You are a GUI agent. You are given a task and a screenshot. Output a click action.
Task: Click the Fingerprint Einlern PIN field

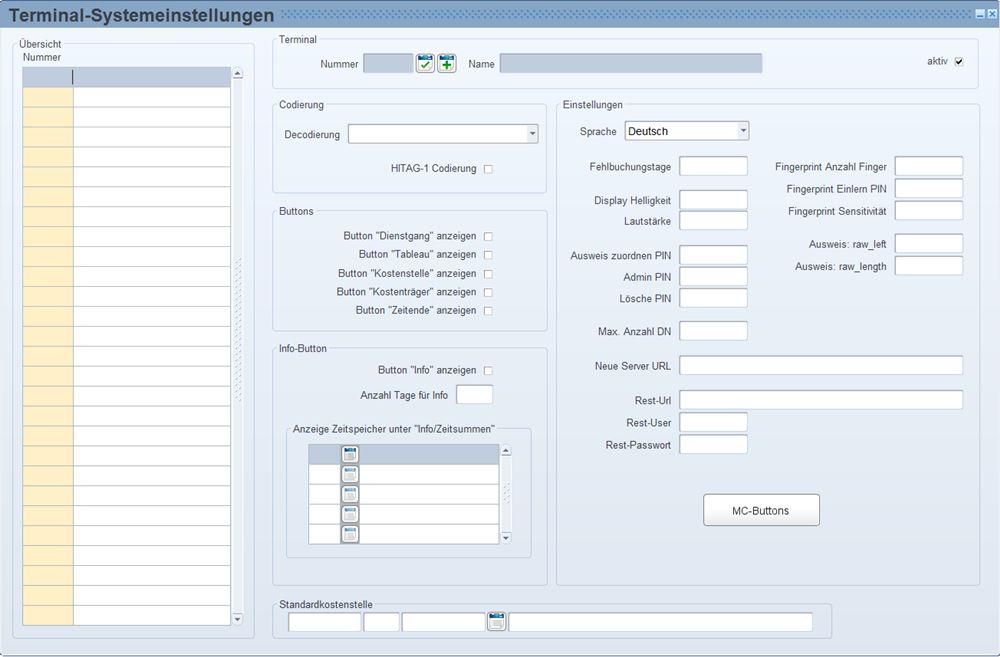[929, 188]
